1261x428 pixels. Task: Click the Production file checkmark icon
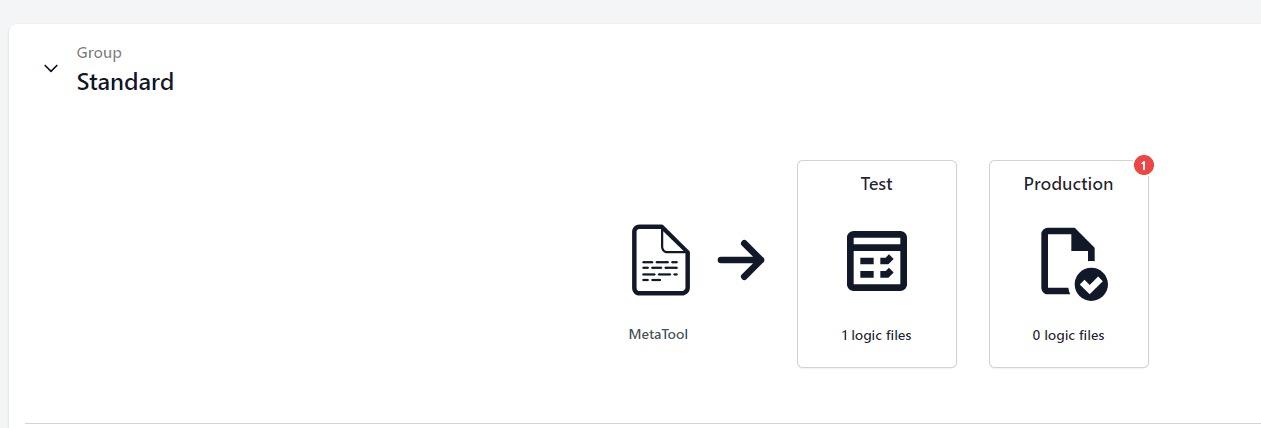pos(1068,262)
